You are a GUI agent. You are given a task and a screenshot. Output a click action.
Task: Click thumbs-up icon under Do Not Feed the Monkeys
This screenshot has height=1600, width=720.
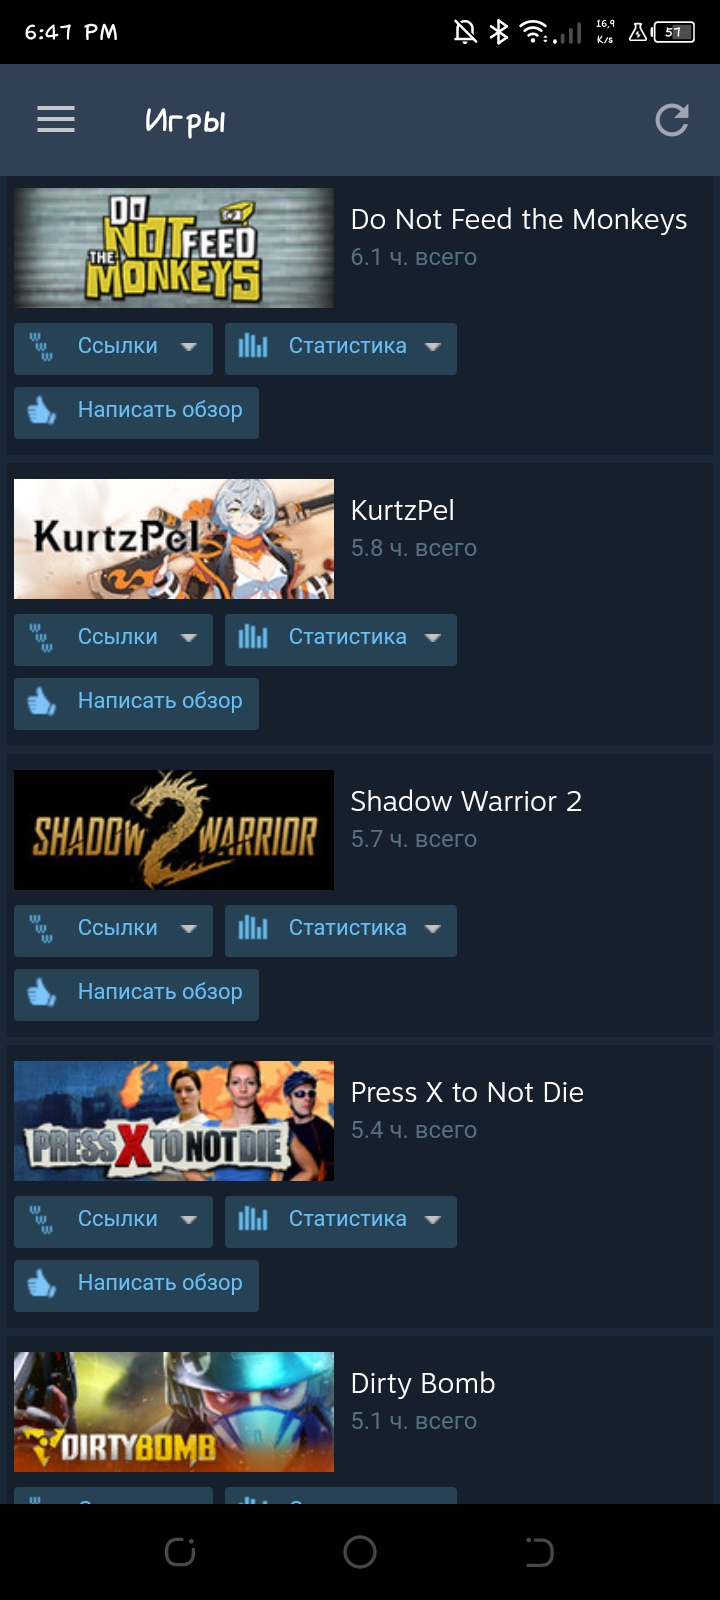coord(42,410)
